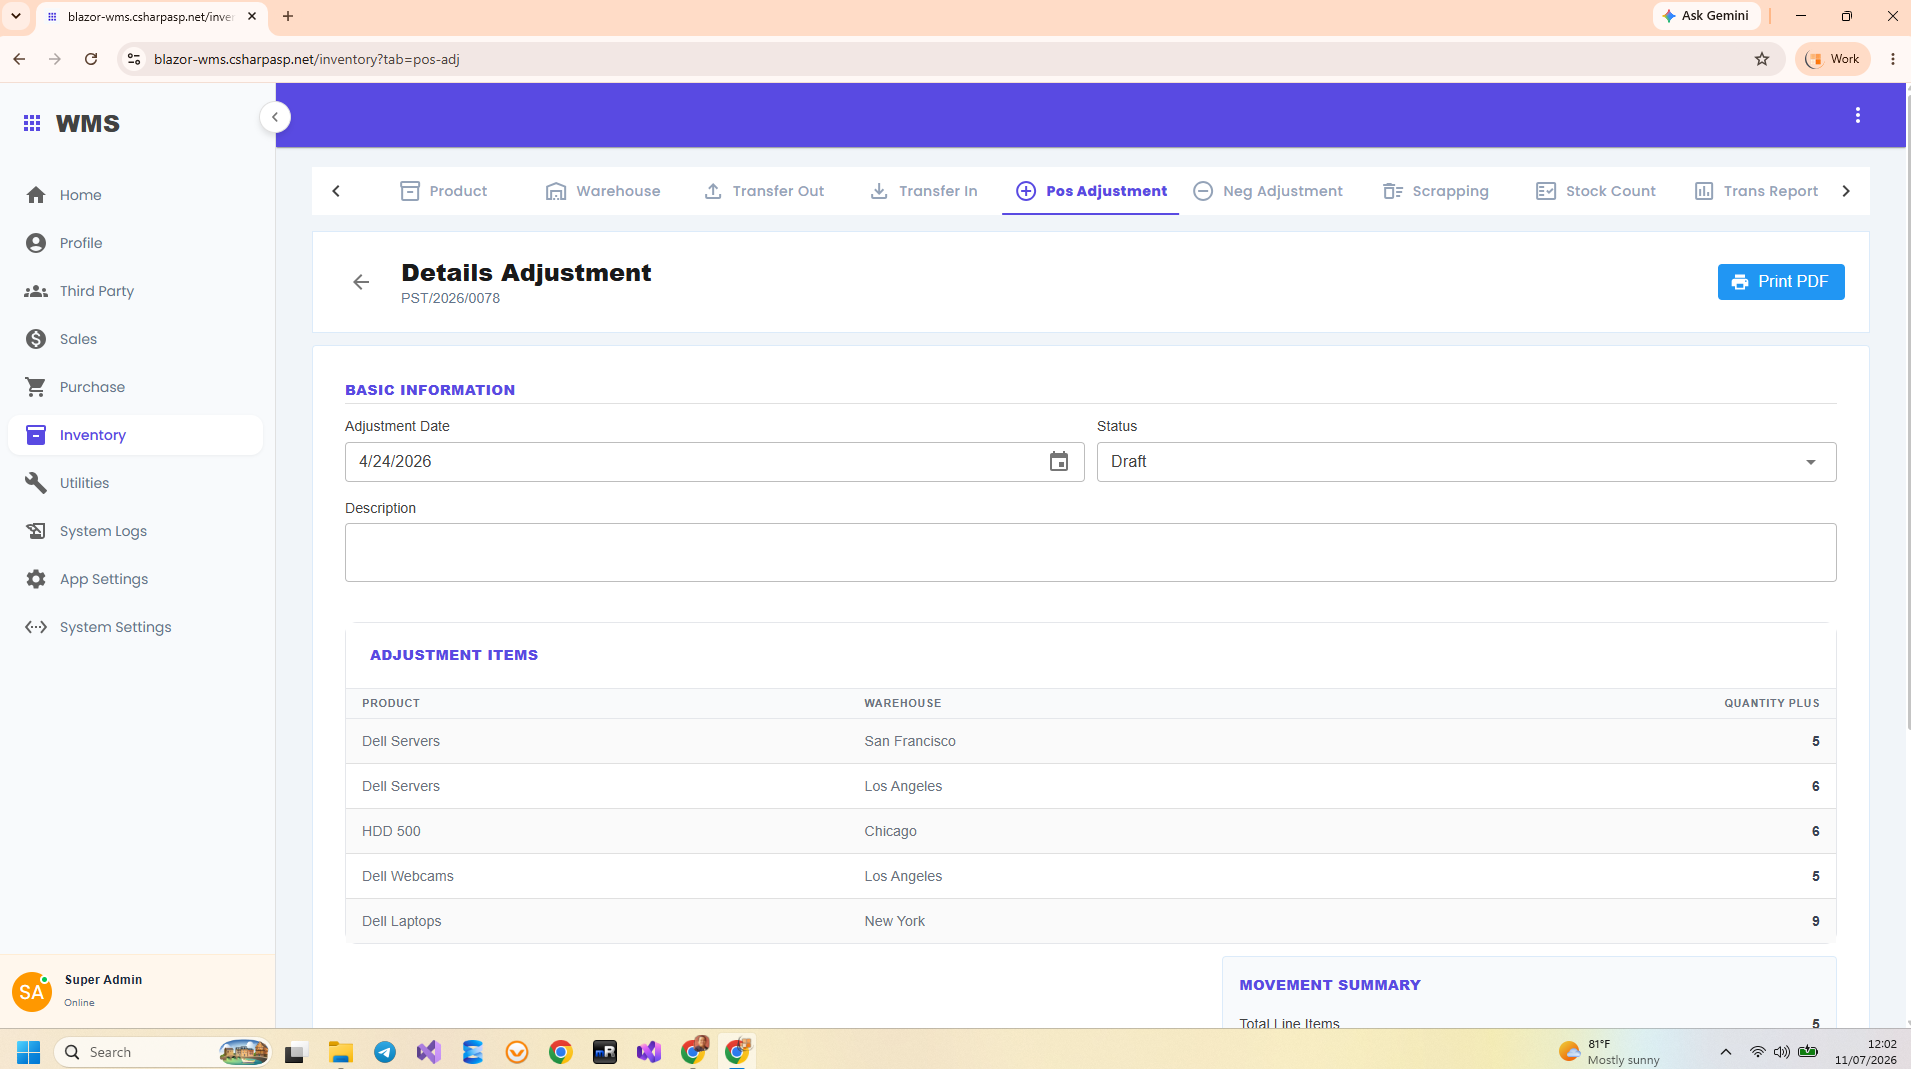Image resolution: width=1911 pixels, height=1069 pixels.
Task: Reload the page
Action: pos(91,59)
